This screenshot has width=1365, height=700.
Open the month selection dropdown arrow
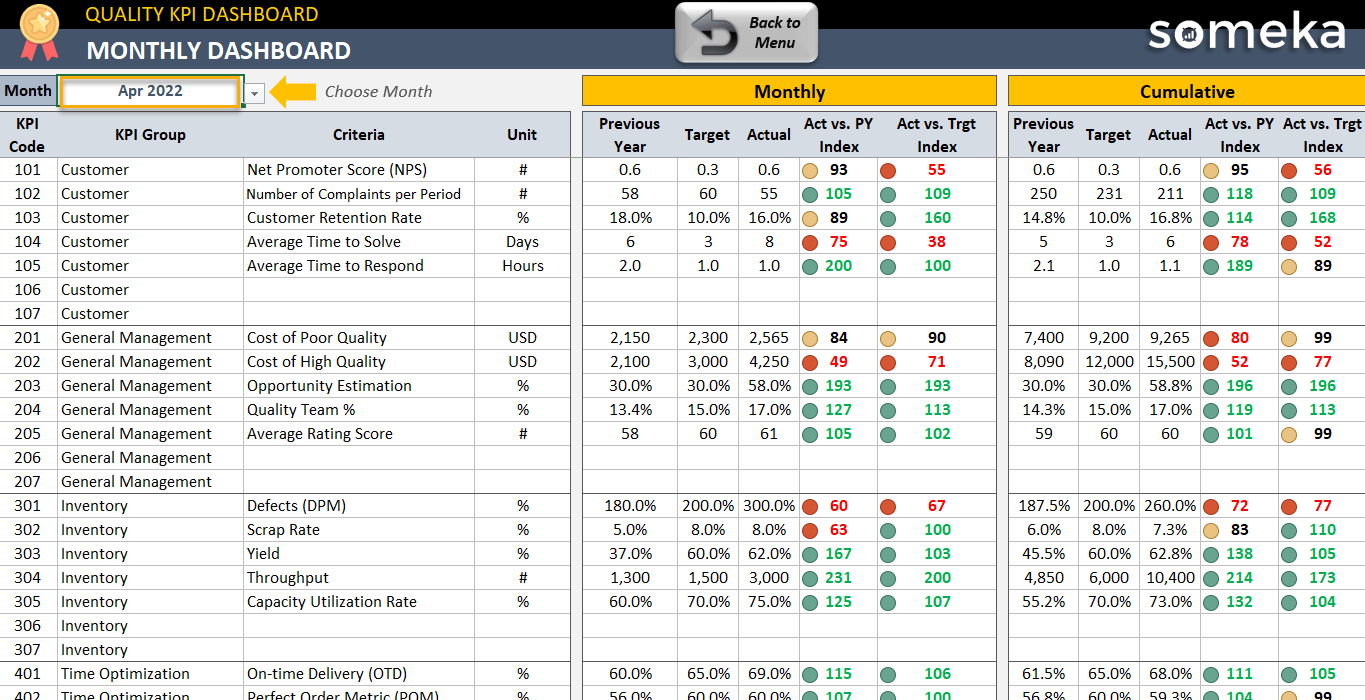254,91
